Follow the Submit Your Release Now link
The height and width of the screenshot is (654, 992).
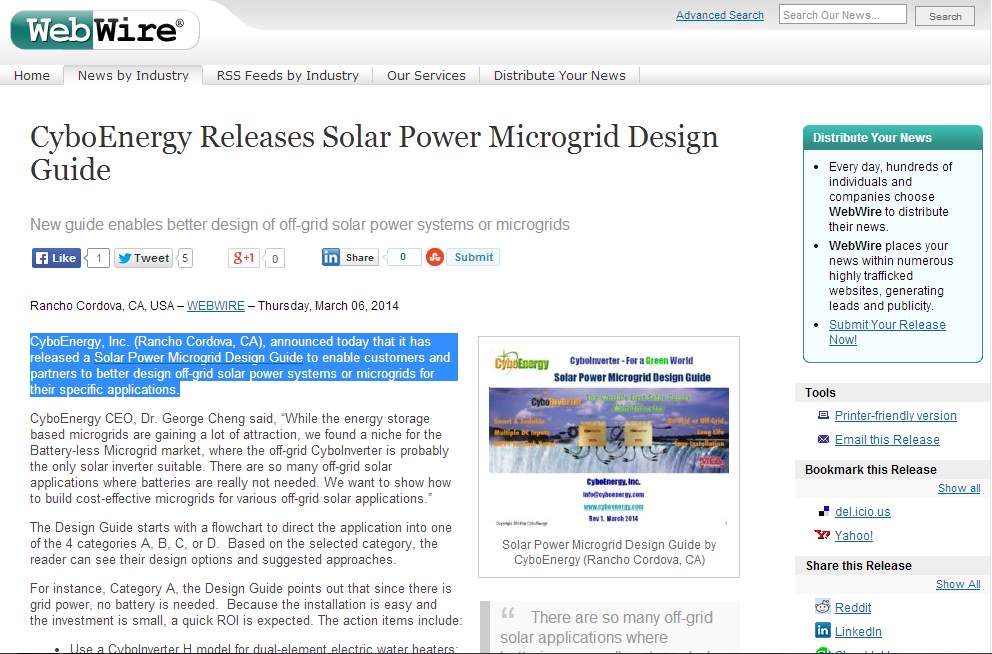(887, 332)
